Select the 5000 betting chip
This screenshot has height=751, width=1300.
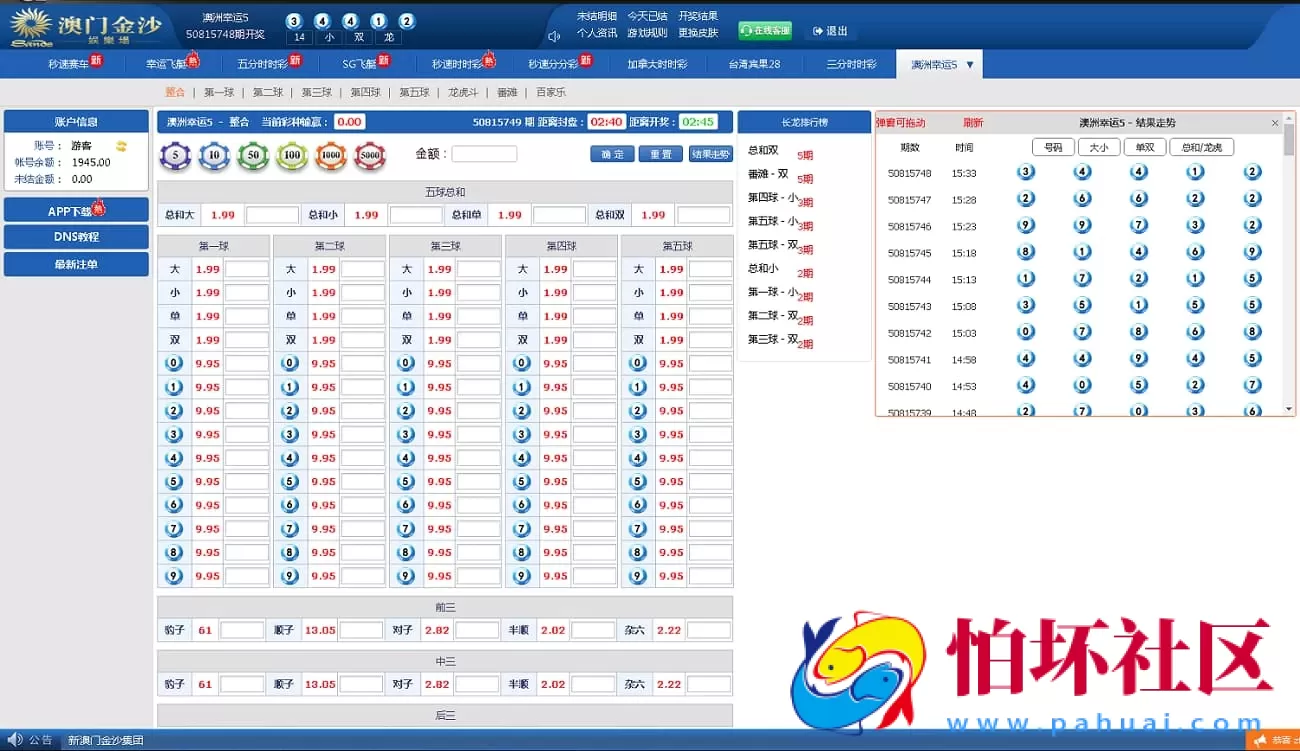[370, 155]
